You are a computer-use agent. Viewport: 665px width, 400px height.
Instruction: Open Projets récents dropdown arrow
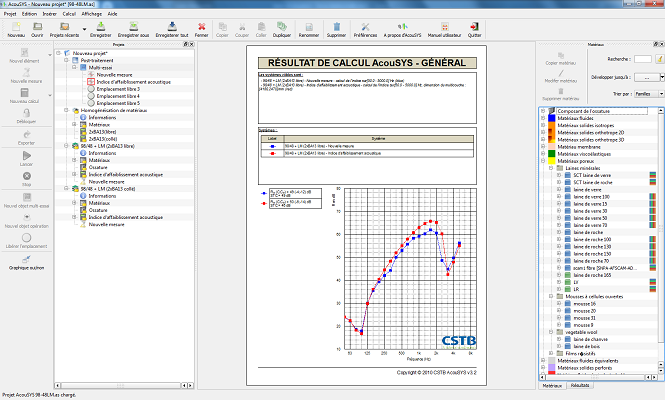click(x=84, y=29)
